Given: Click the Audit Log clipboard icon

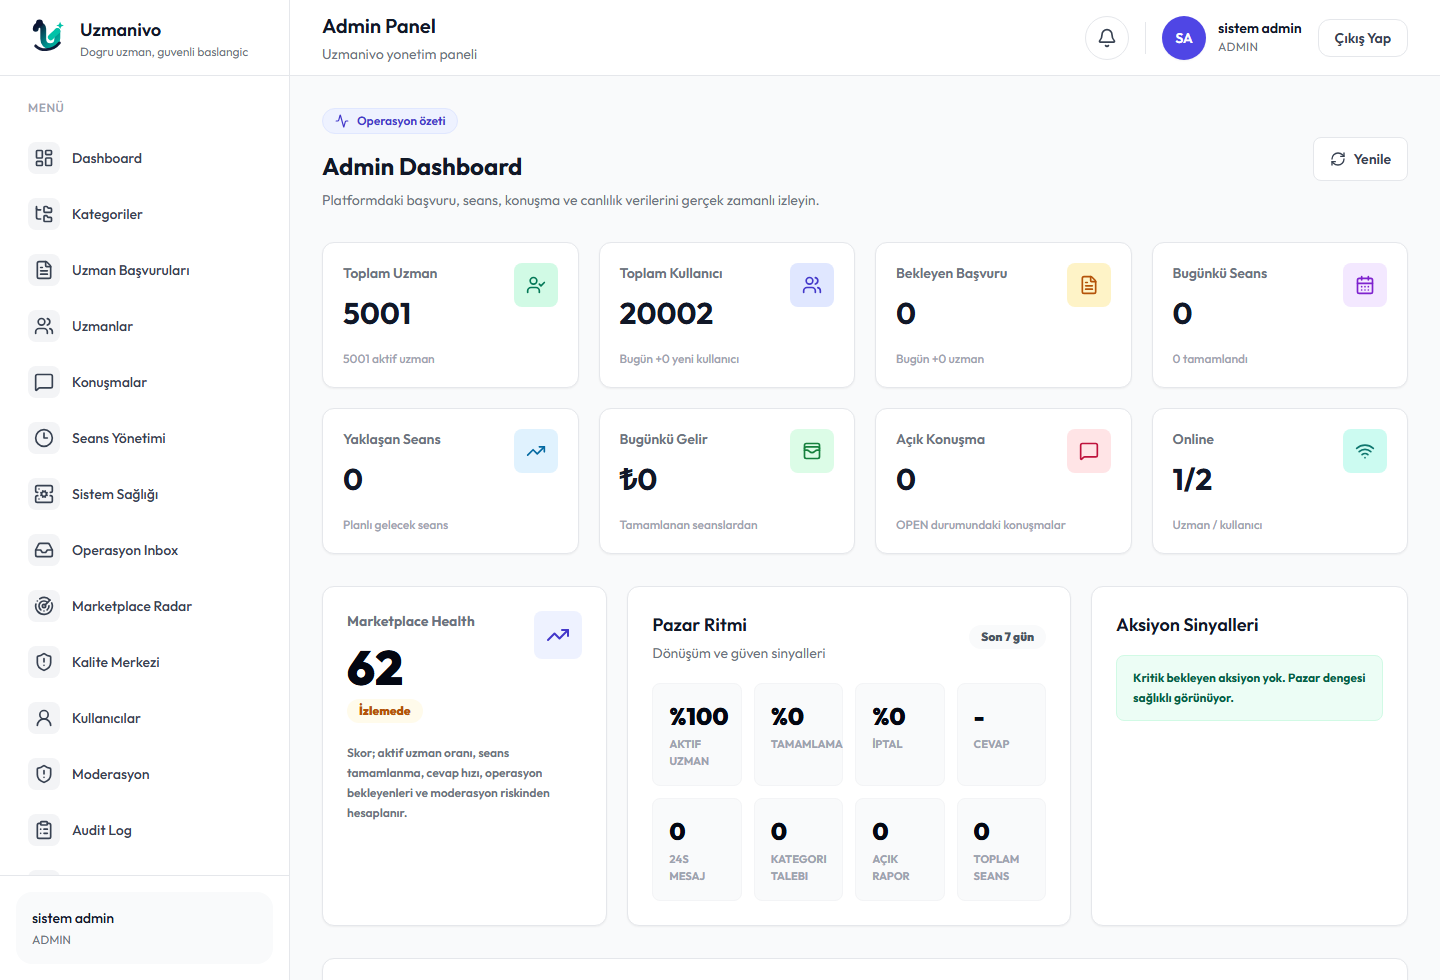Looking at the screenshot, I should [44, 830].
